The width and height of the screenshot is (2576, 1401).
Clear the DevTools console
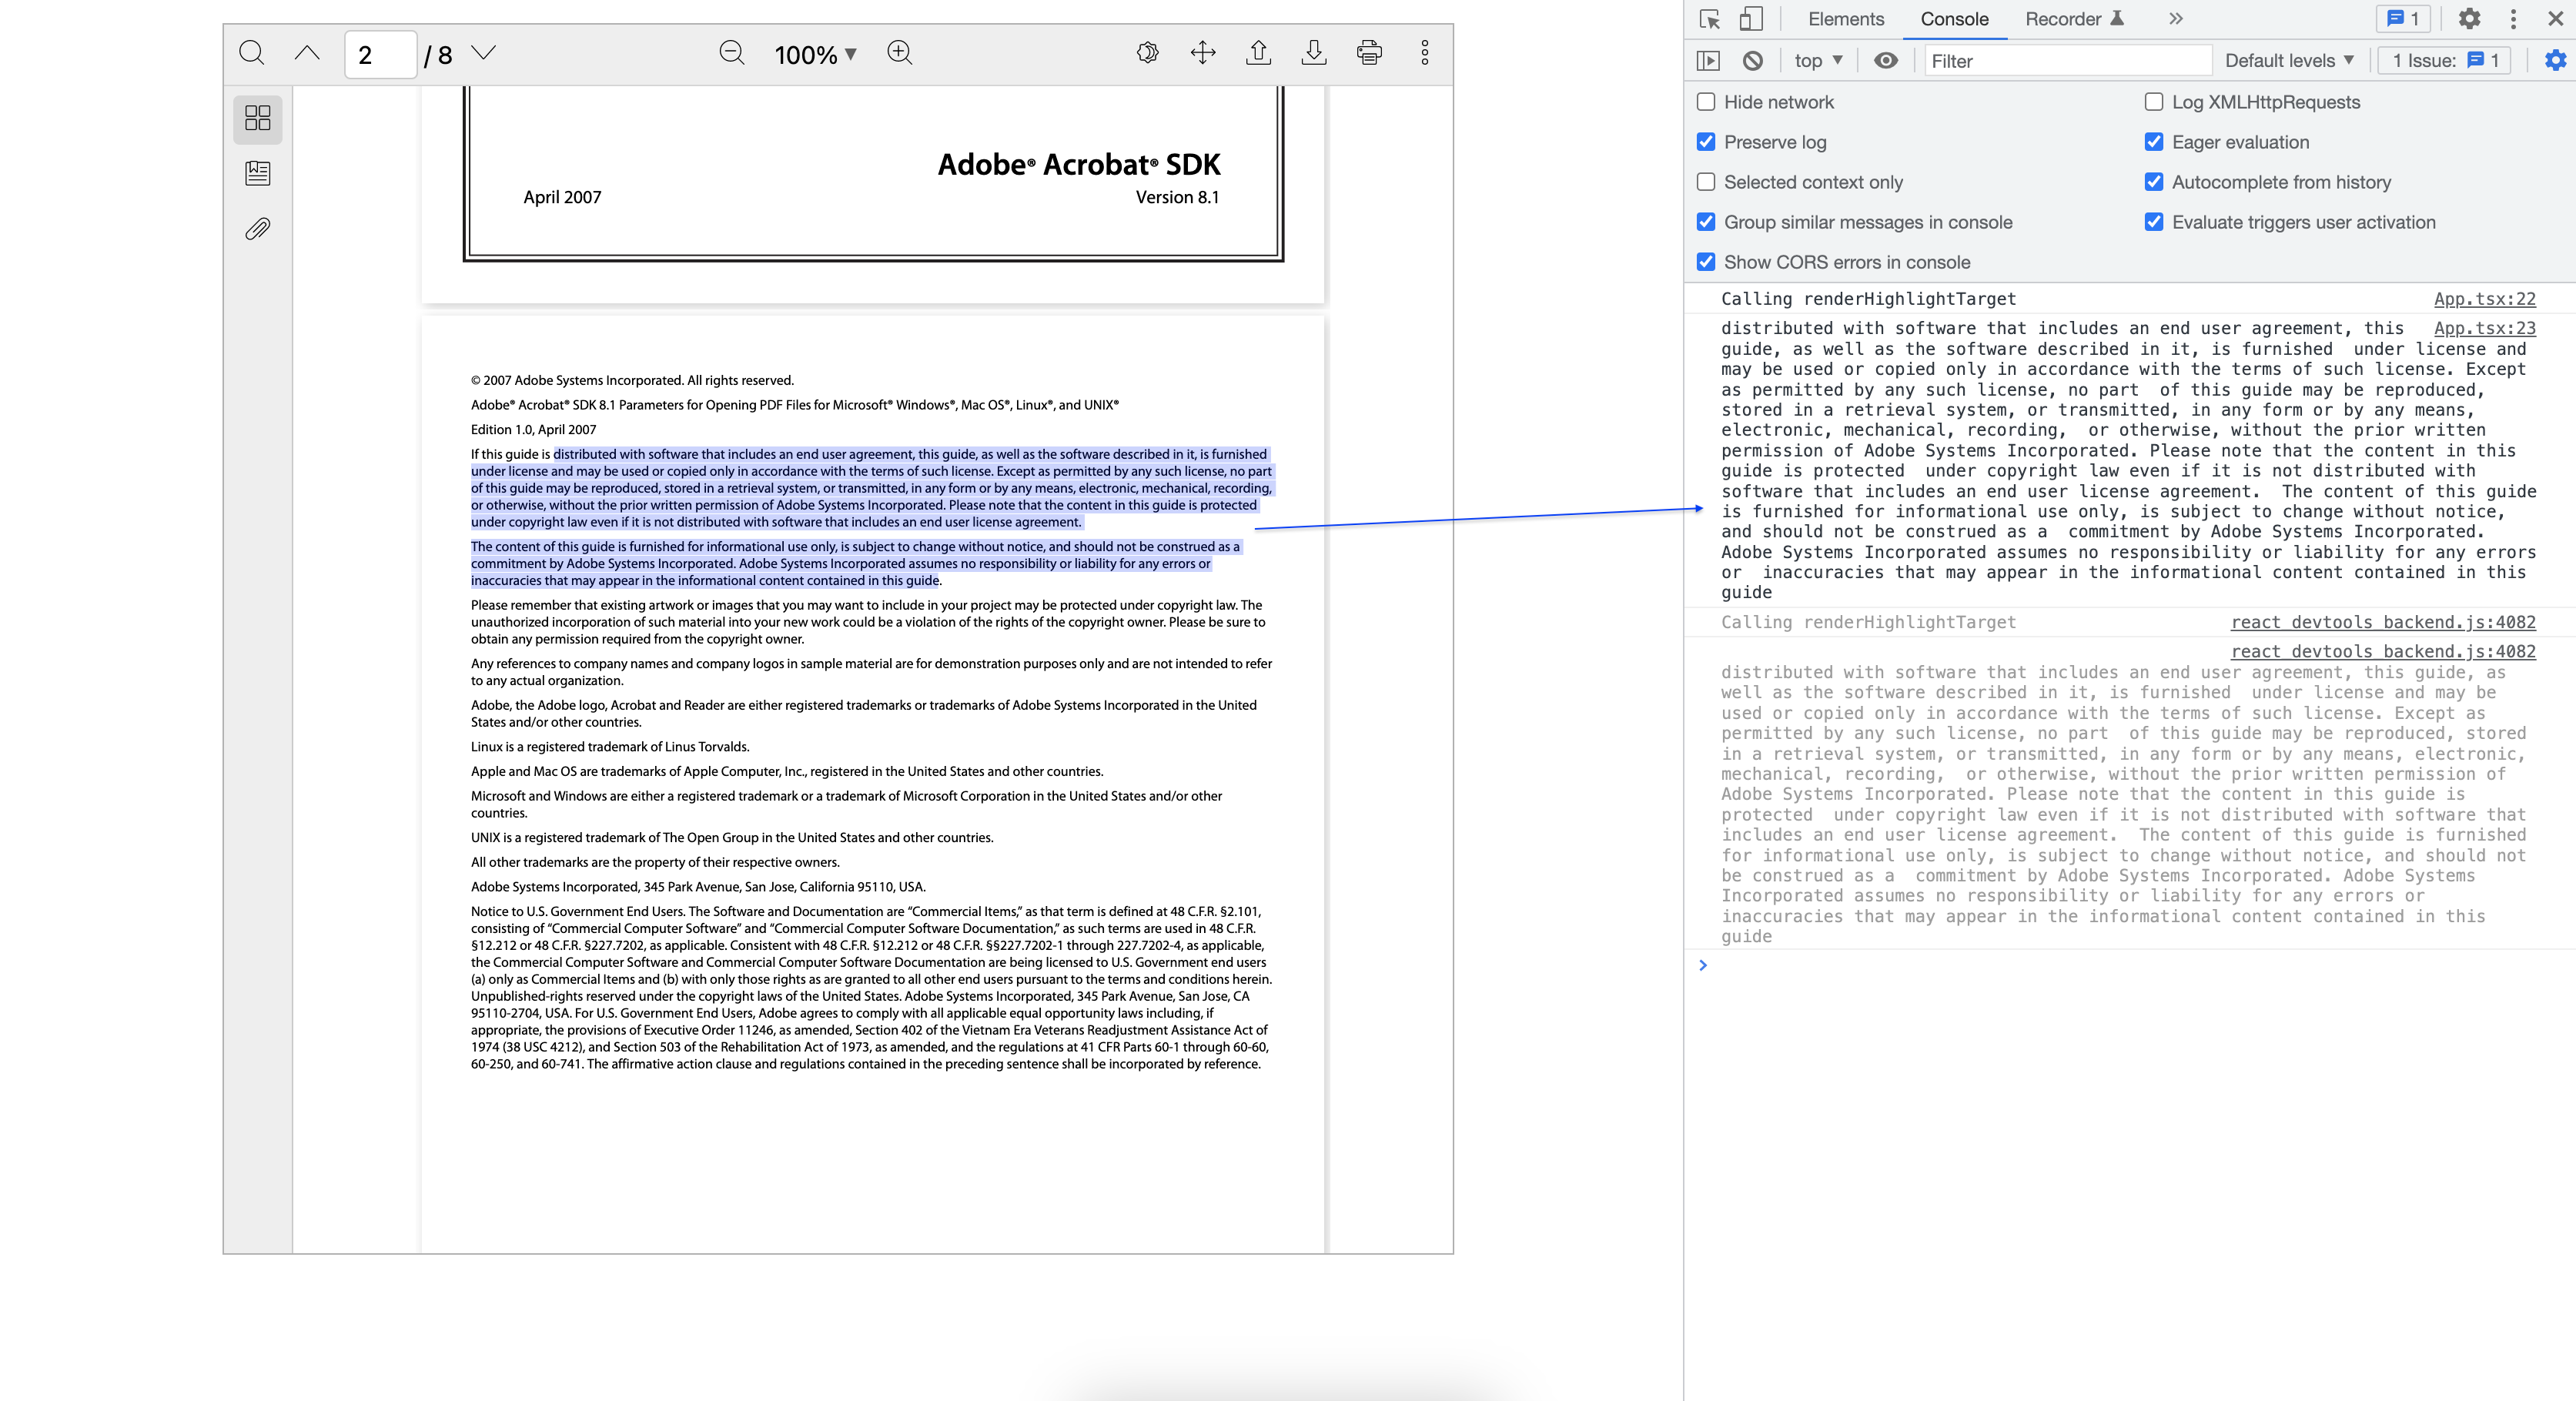coord(1752,60)
